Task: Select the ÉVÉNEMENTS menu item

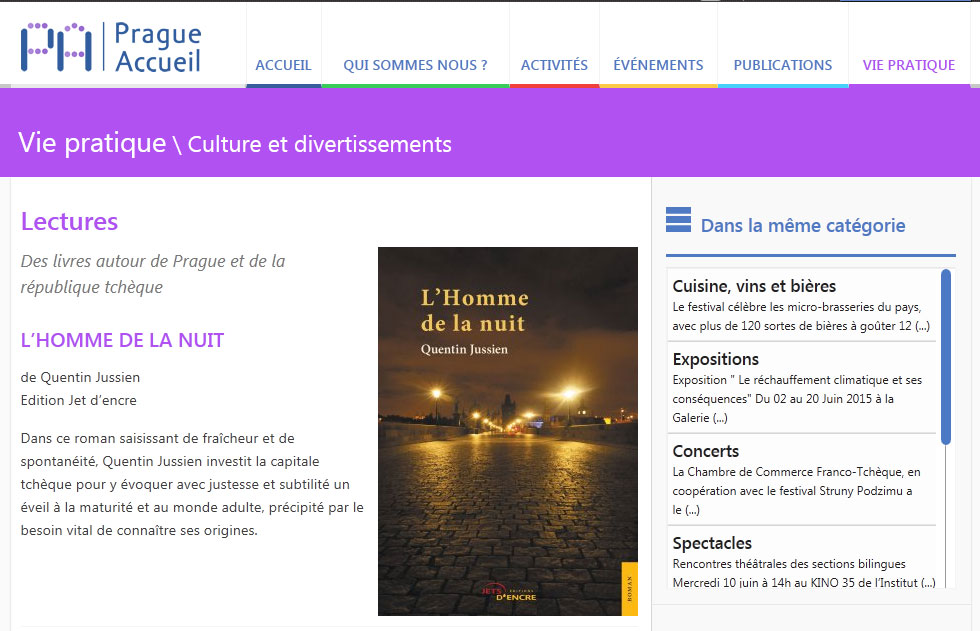Action: pos(658,65)
